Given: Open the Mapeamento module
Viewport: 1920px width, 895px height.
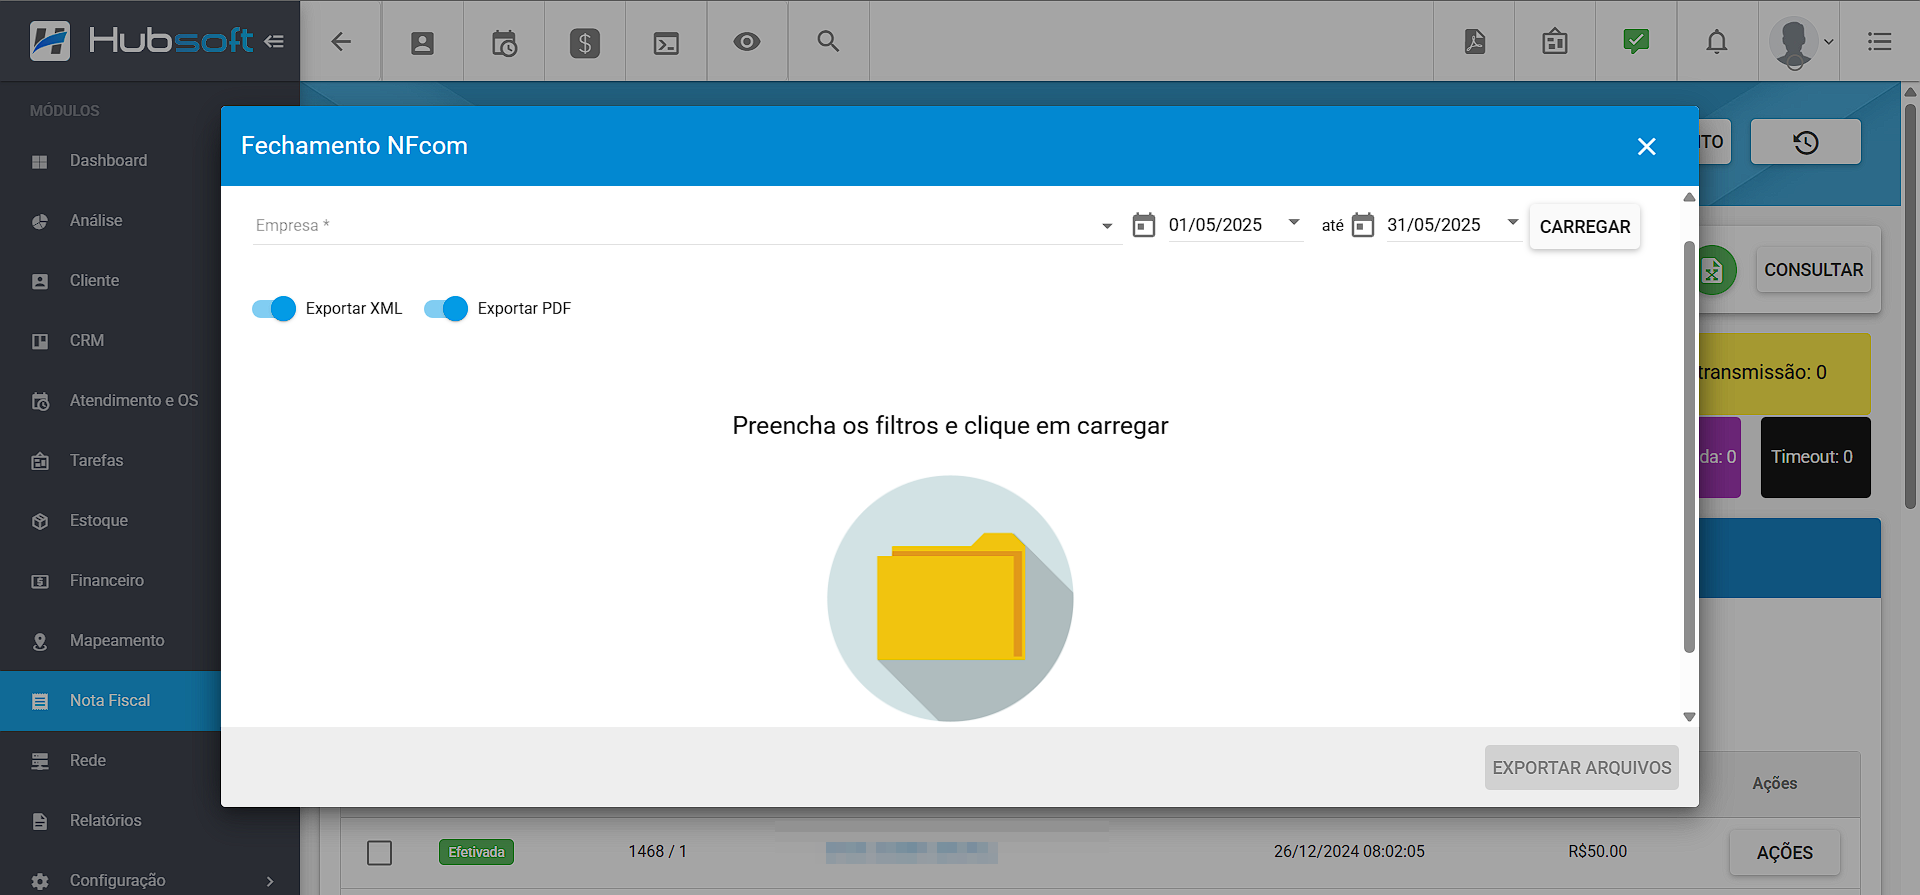Looking at the screenshot, I should pos(110,641).
